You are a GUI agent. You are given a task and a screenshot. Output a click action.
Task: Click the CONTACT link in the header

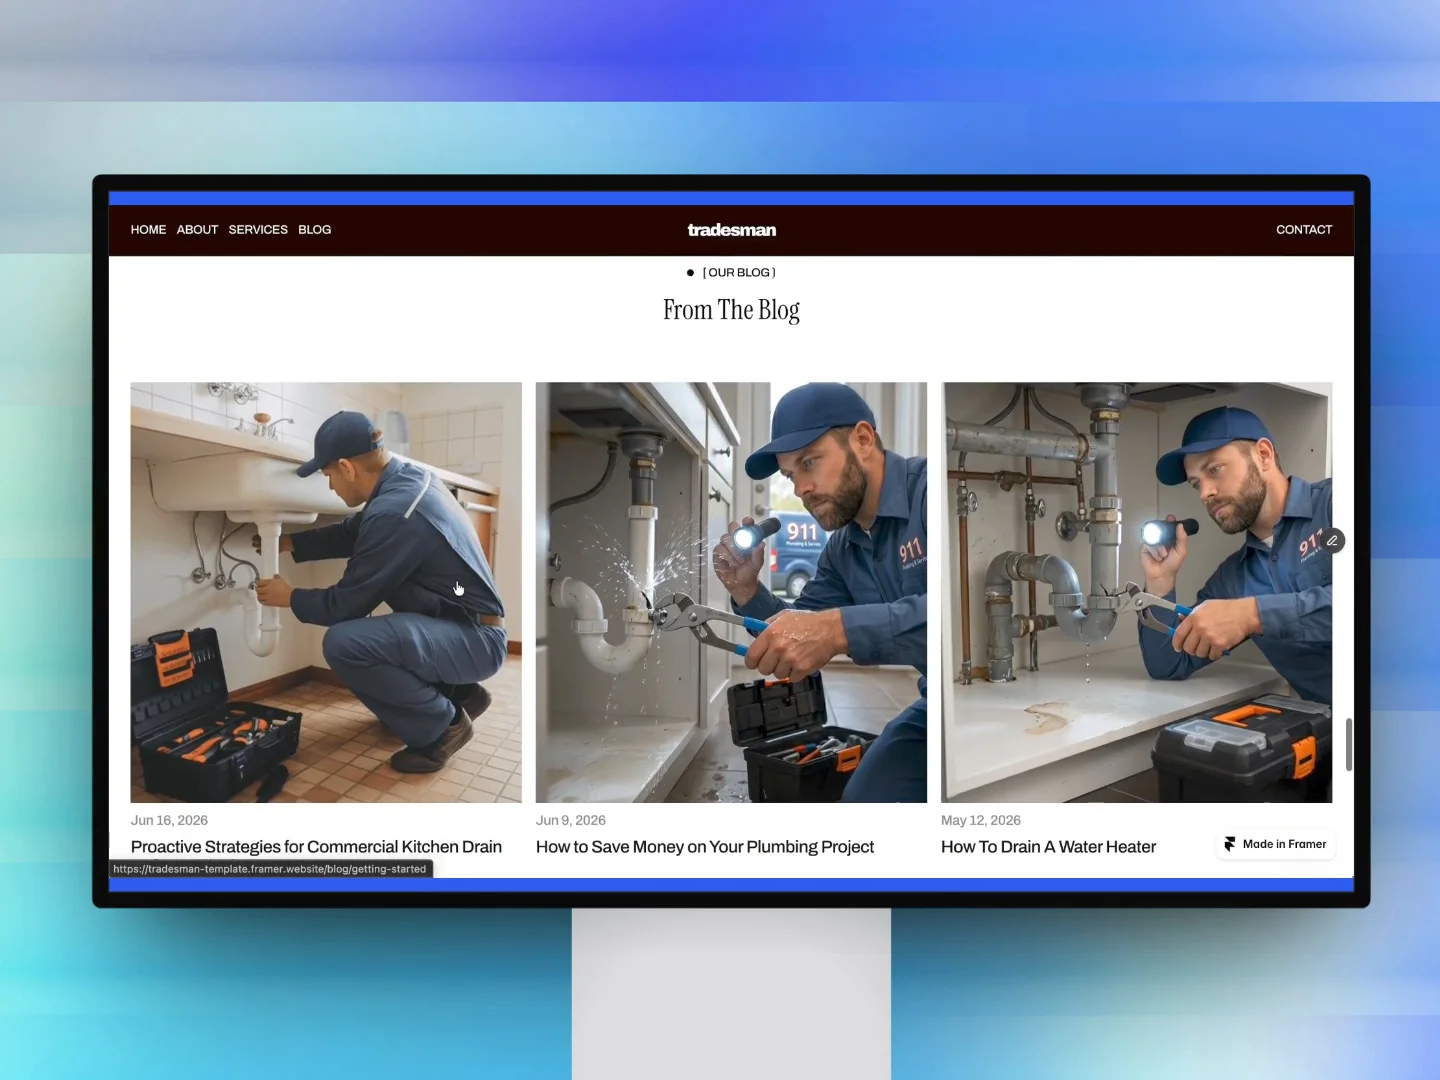(1304, 230)
